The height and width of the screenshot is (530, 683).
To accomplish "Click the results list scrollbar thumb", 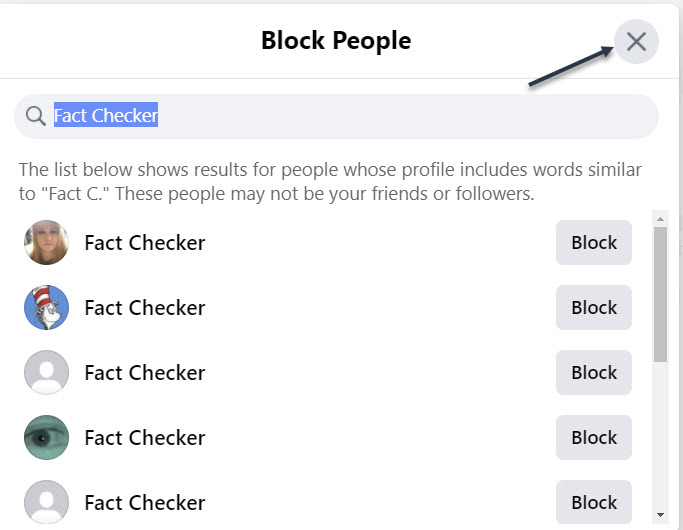I will pyautogui.click(x=660, y=295).
